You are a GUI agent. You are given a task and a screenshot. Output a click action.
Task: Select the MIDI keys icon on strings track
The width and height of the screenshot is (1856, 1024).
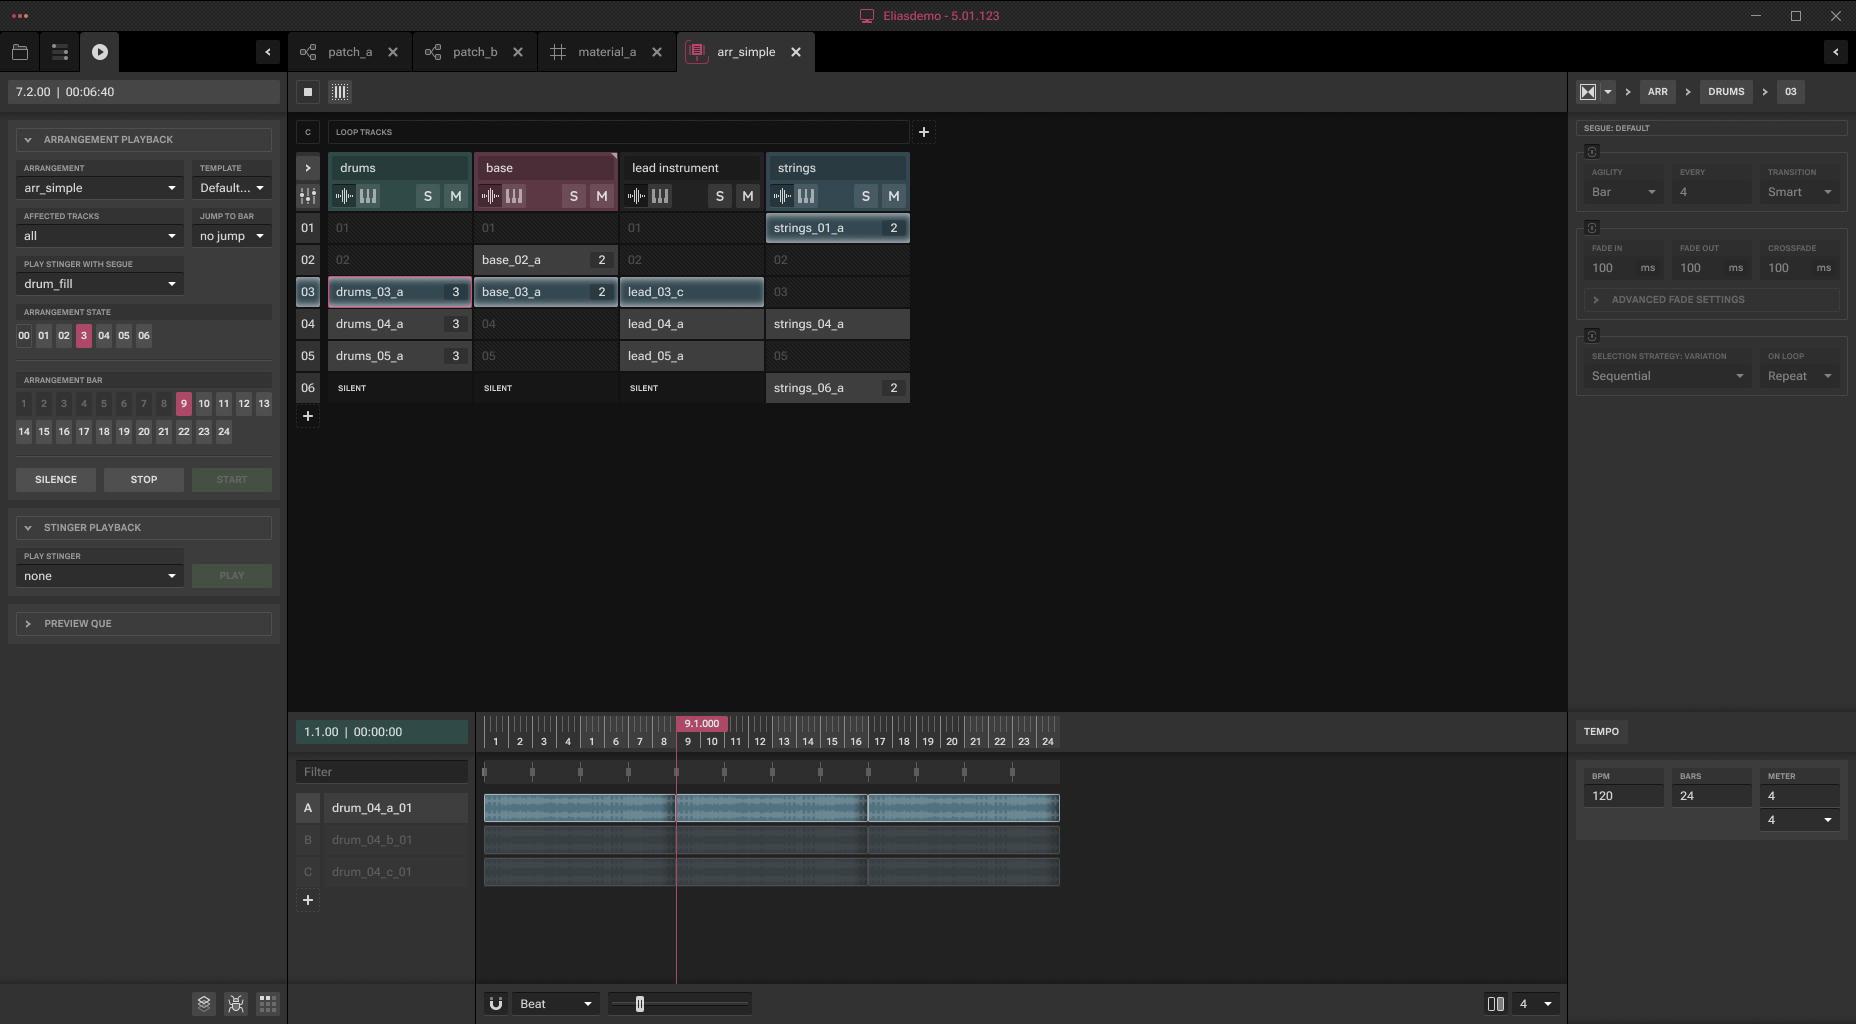pos(806,196)
